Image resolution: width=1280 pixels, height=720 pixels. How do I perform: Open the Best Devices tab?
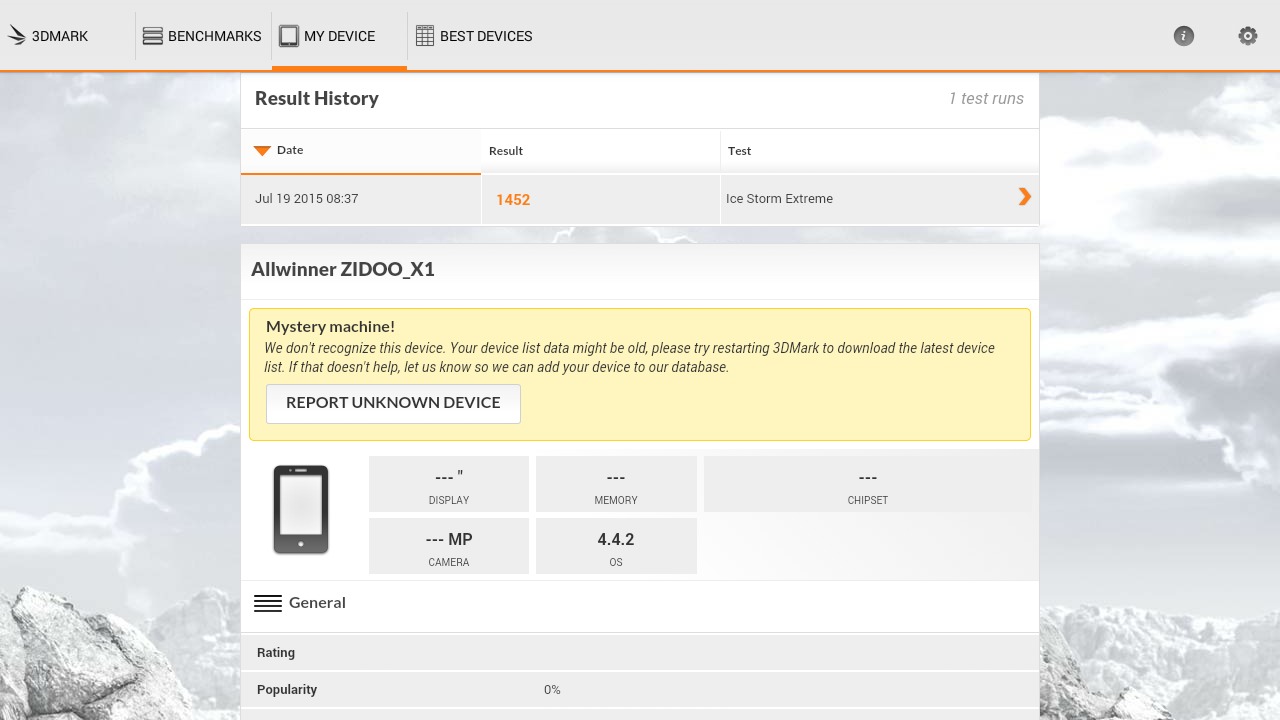coord(474,36)
